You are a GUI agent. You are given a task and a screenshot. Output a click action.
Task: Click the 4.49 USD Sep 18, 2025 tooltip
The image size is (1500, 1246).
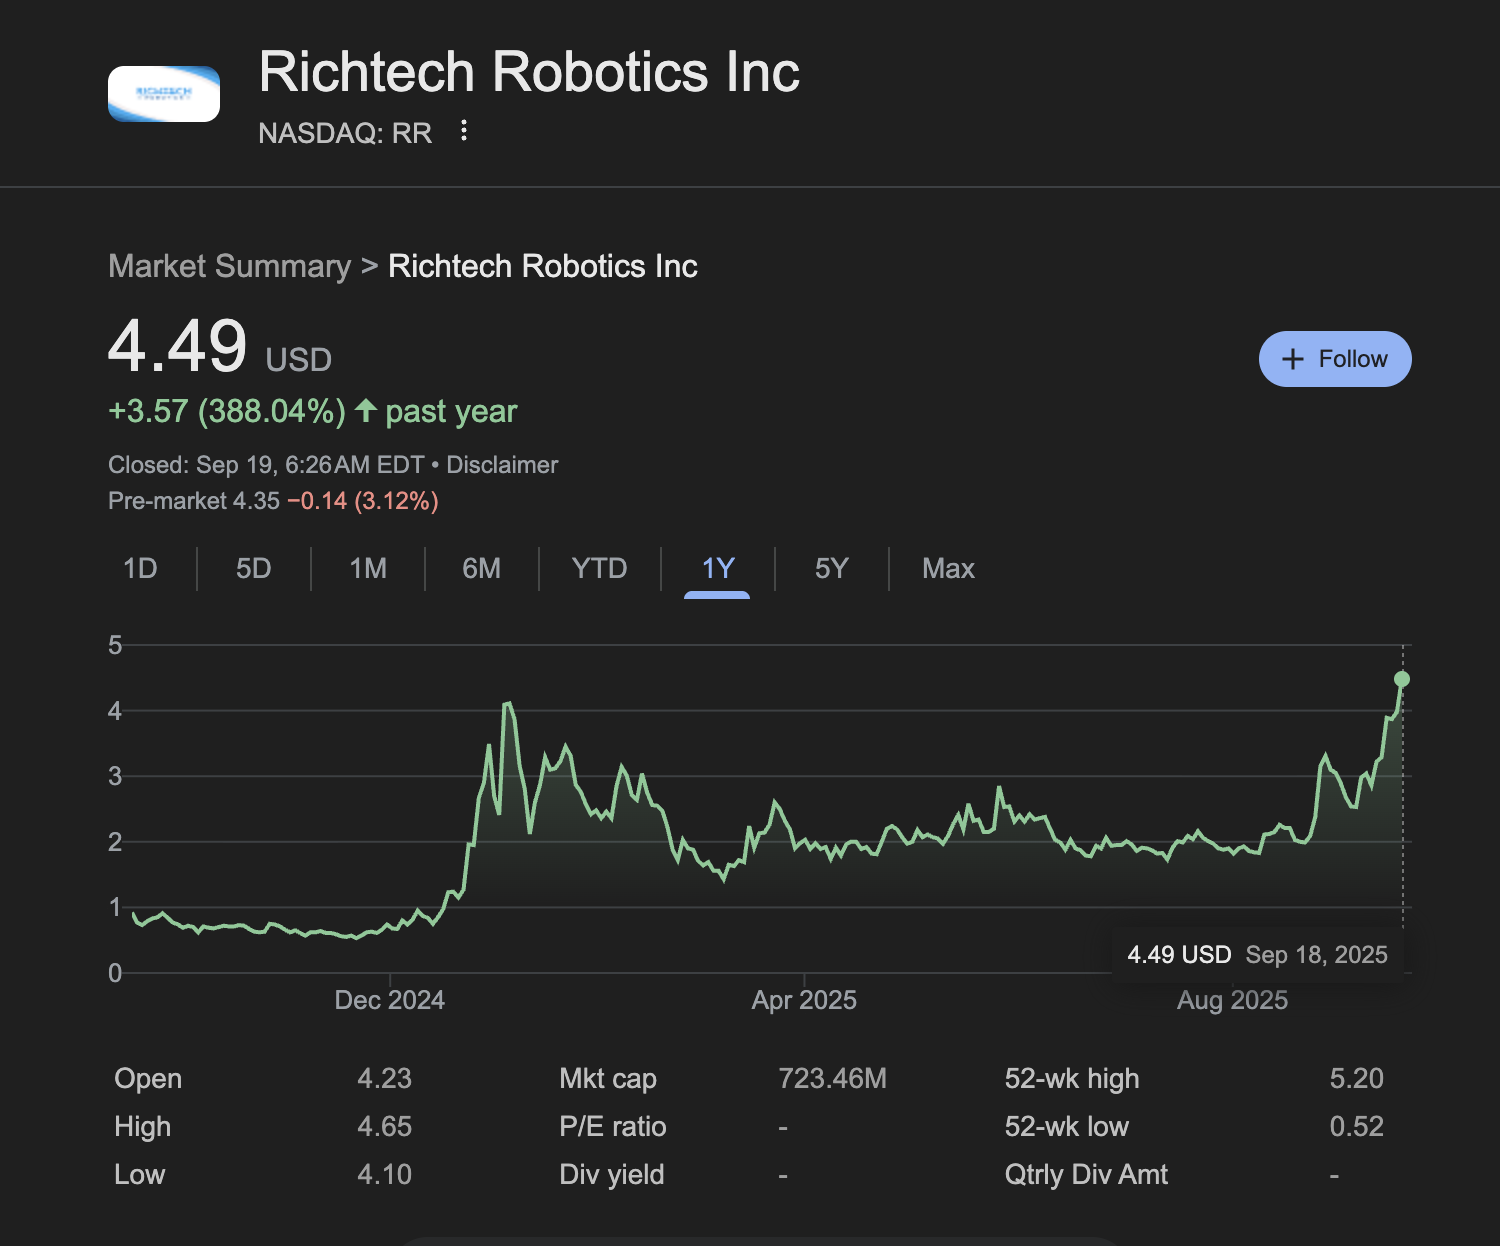point(1257,955)
